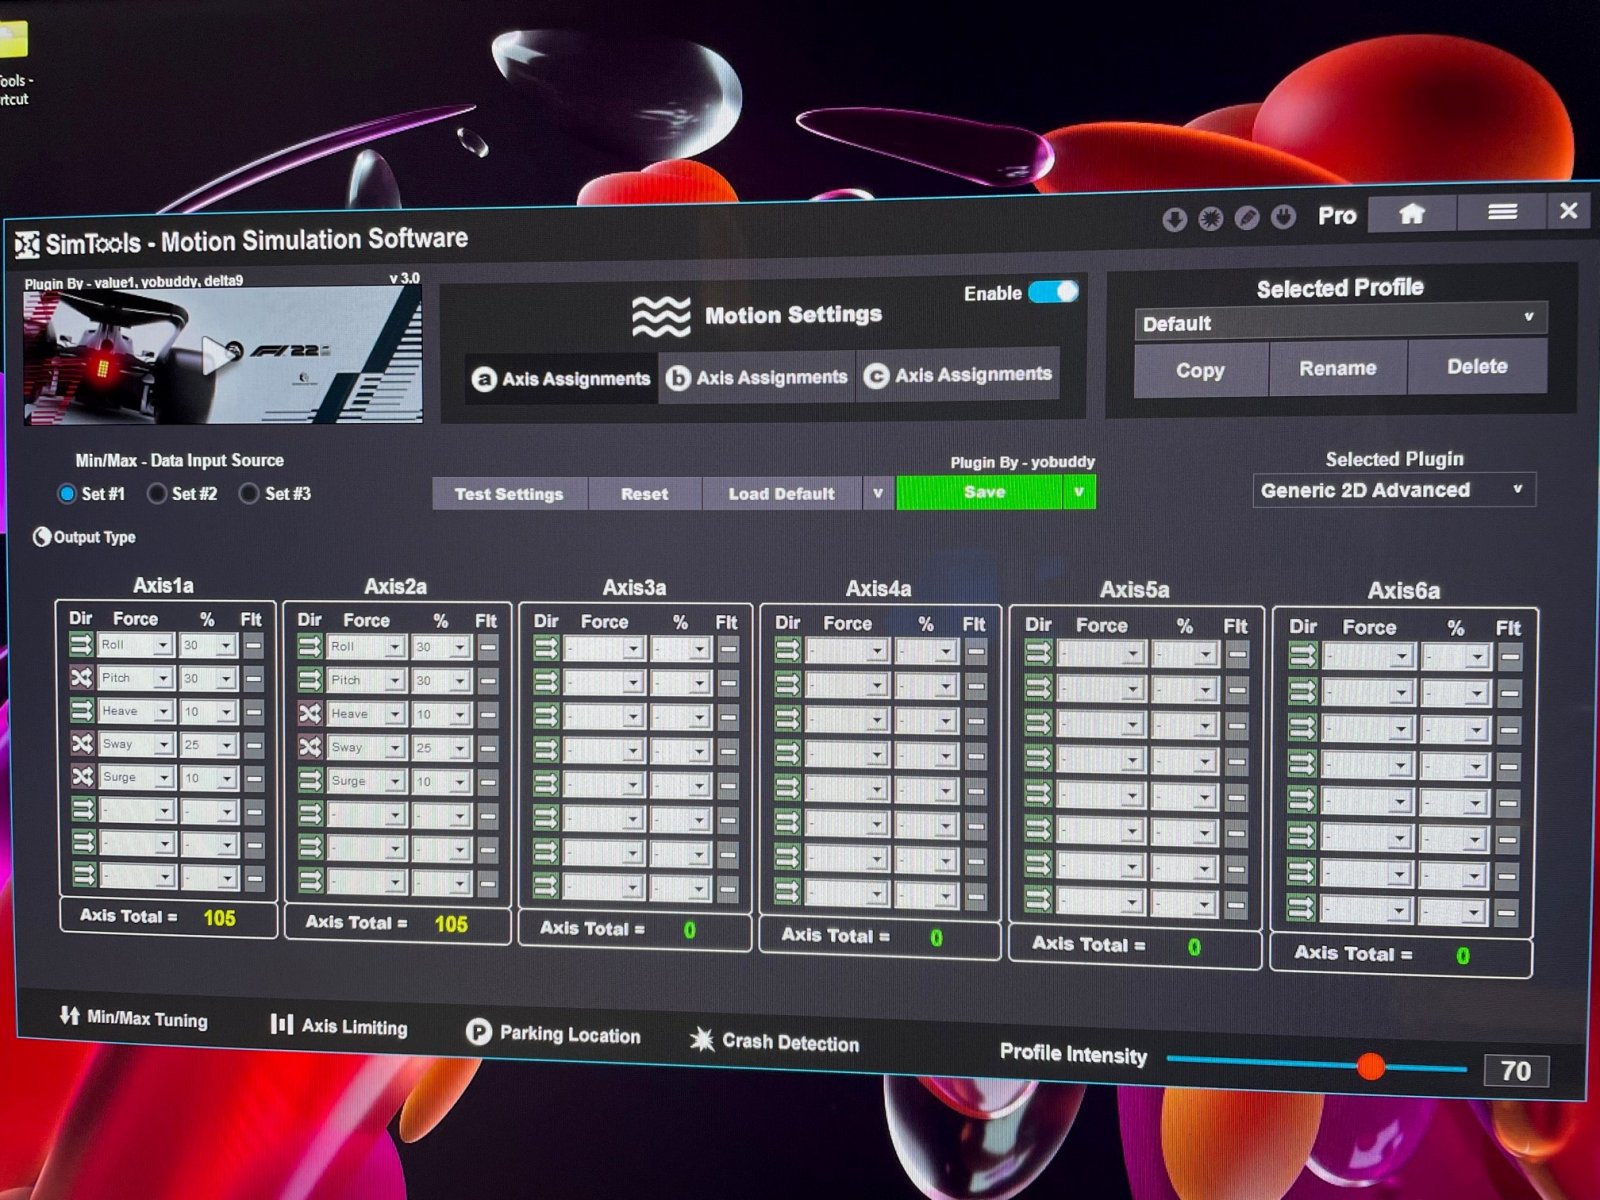
Task: Open the Selected Profile Default dropdown
Action: coord(1341,322)
